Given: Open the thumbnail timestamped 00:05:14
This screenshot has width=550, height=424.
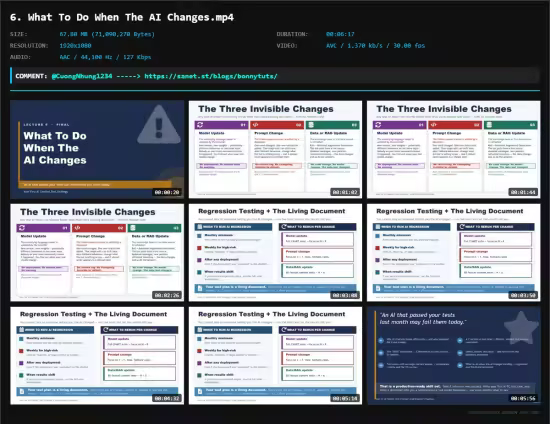Looking at the screenshot, I should coord(275,356).
